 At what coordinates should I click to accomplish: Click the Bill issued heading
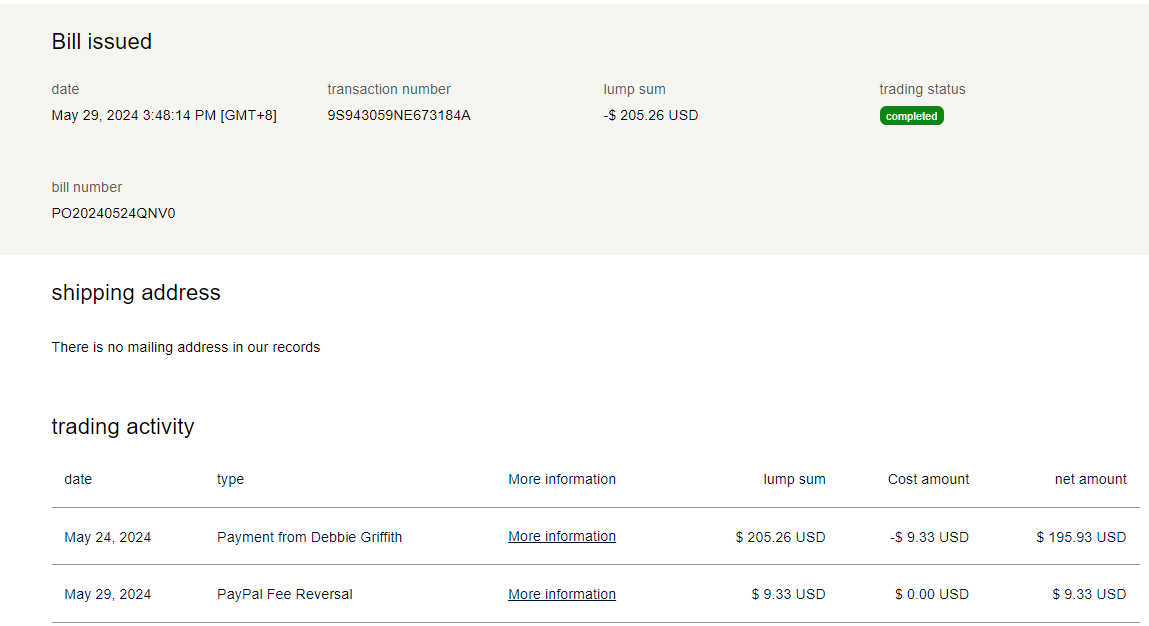[102, 42]
